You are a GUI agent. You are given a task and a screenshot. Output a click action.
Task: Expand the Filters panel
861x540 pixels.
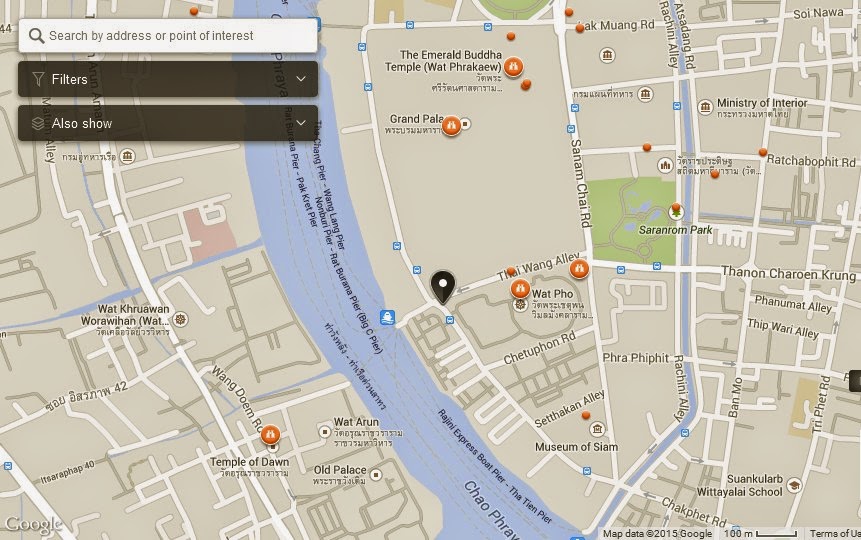click(x=168, y=79)
